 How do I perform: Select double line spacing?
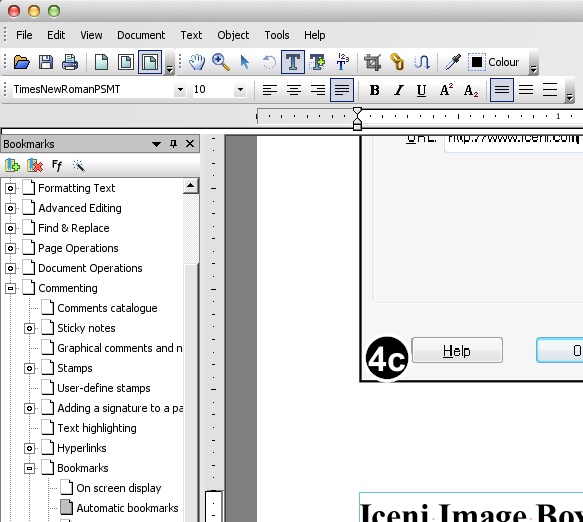point(550,90)
